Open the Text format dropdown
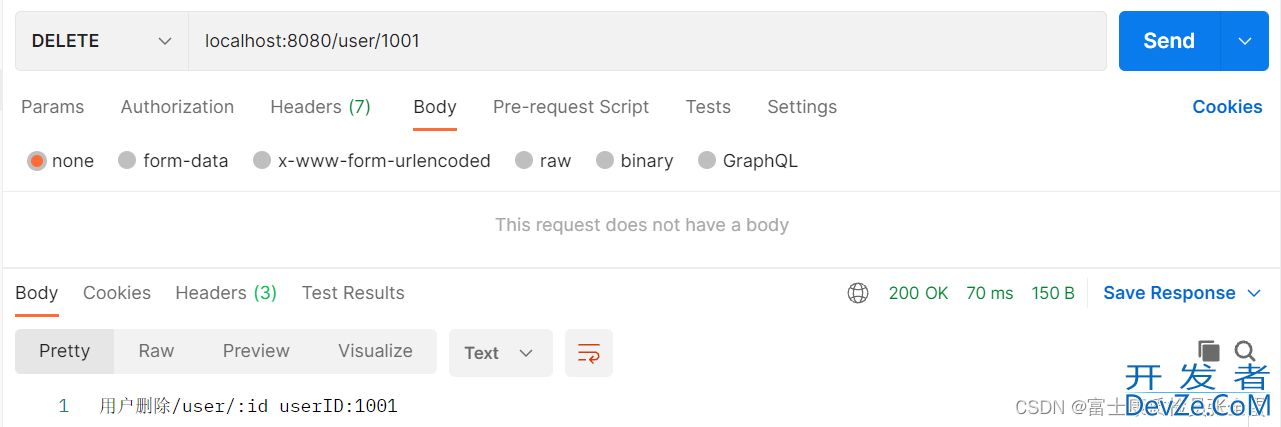The width and height of the screenshot is (1281, 427). [x=500, y=353]
